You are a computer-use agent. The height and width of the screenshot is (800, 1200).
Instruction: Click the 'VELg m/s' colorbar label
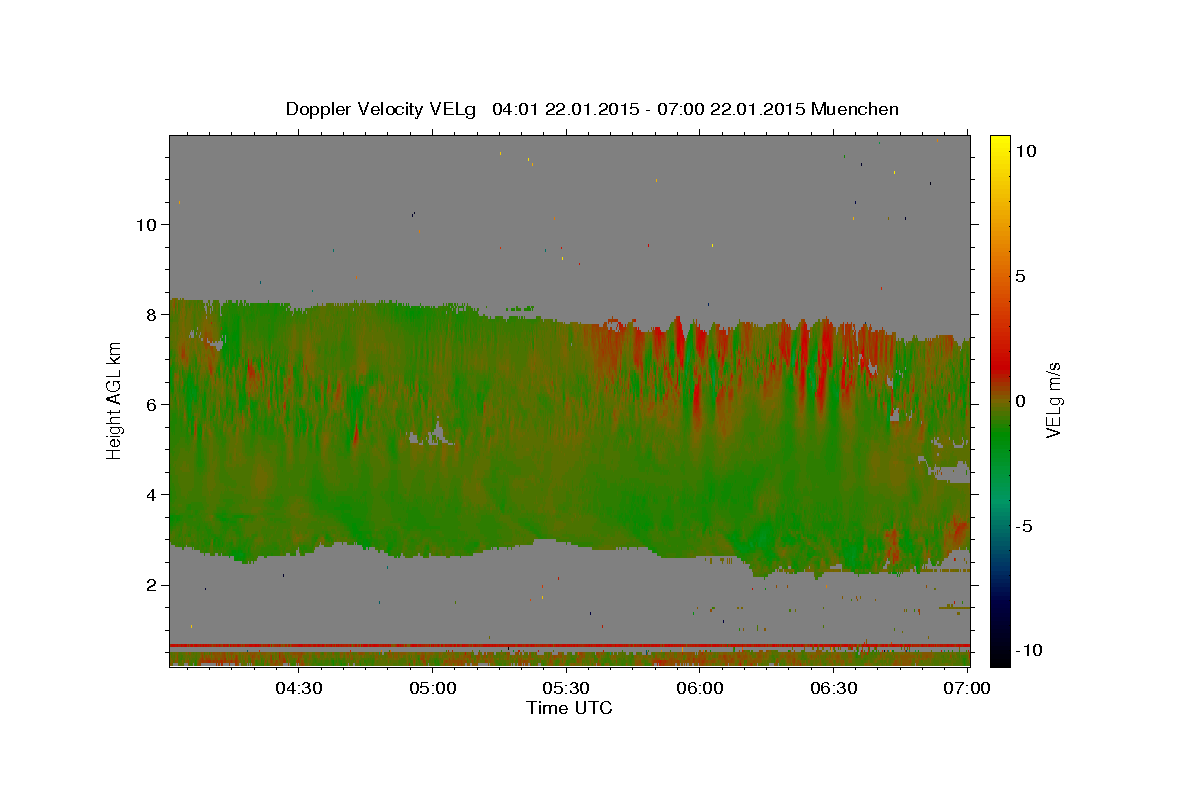click(x=1053, y=400)
